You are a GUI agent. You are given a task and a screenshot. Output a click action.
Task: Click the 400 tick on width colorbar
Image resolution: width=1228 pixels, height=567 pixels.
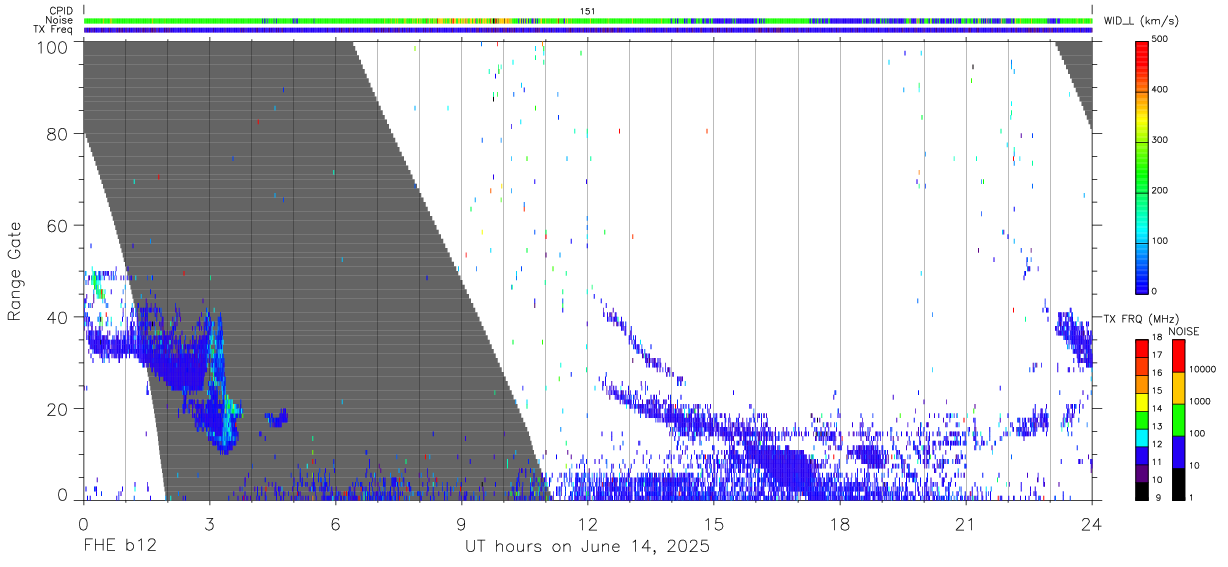coord(1162,90)
